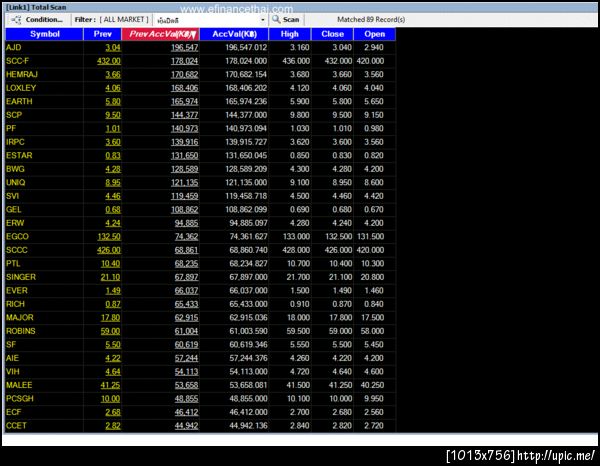
Task: Click EGCO Prev value 132.50
Action: (x=109, y=236)
